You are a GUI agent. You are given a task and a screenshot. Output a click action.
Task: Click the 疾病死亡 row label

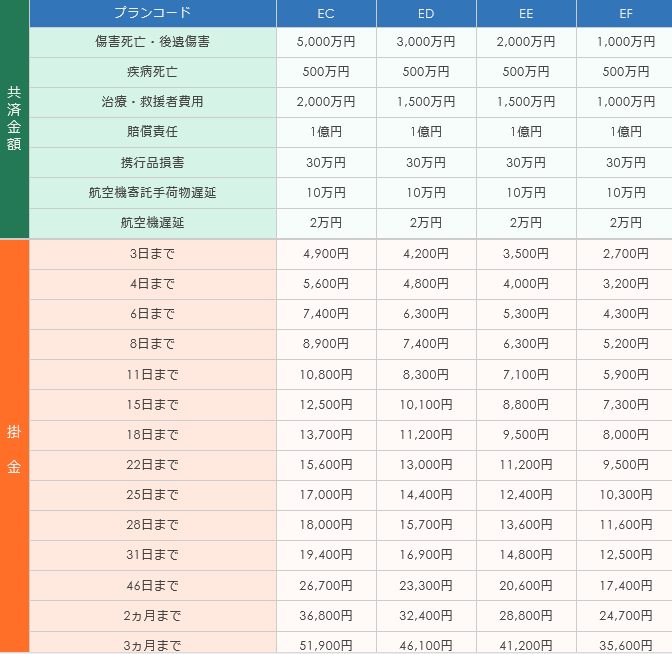[152, 72]
